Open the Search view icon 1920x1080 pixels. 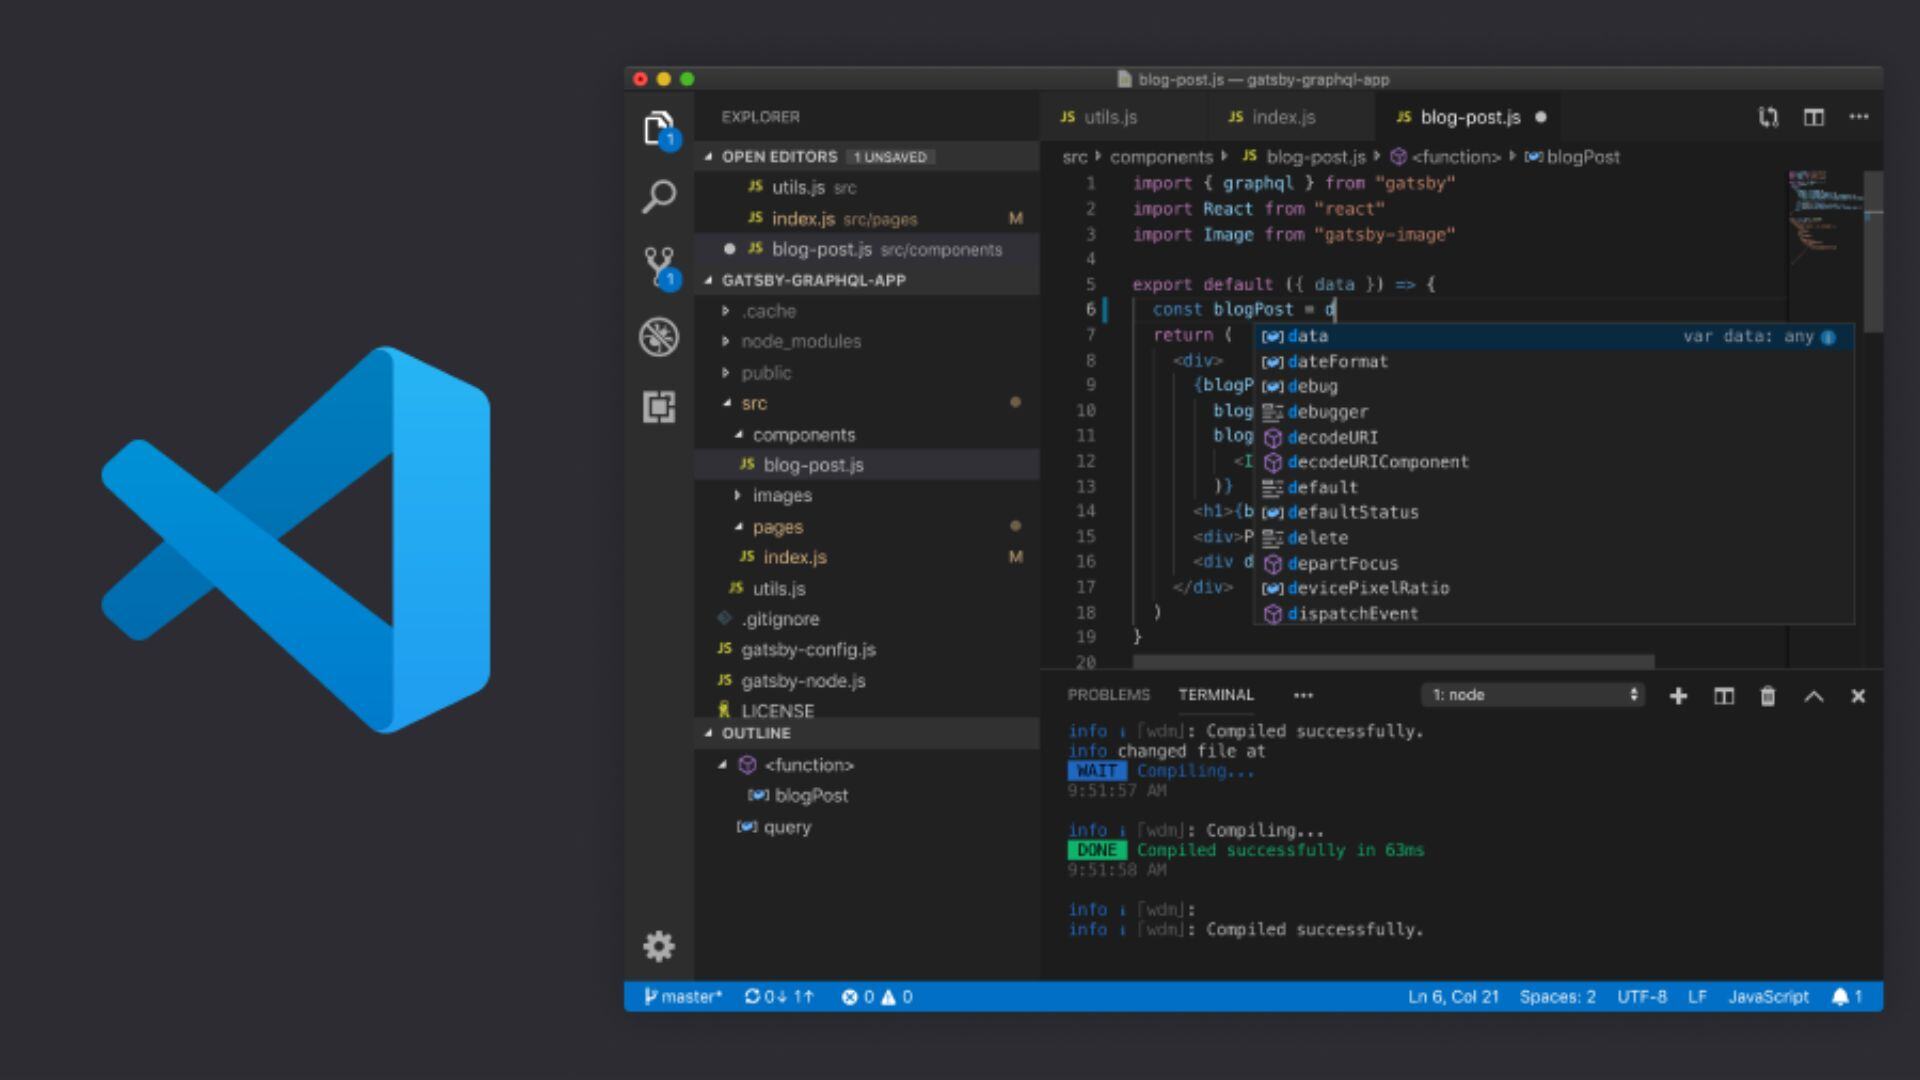(658, 196)
